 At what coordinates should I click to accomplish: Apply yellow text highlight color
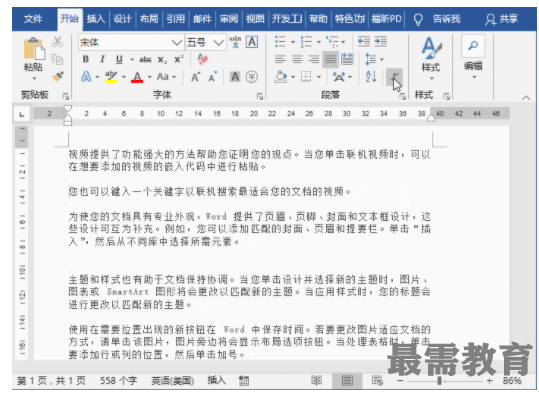[111, 77]
